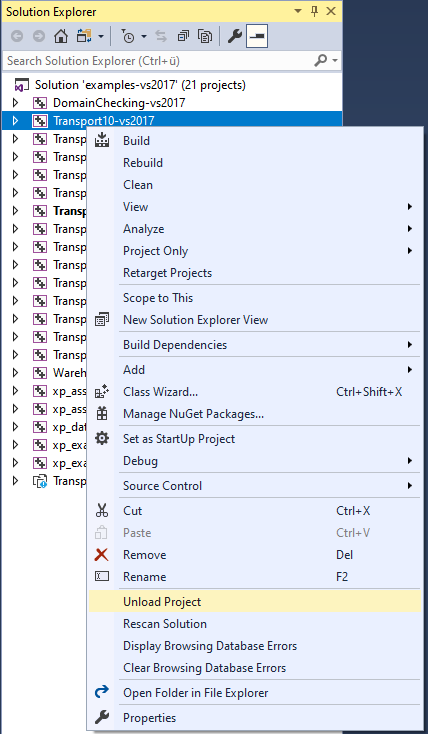Screen dimensions: 428x734
Task: Click the Home icon in Solution Explorer toolbar
Action: click(x=61, y=37)
